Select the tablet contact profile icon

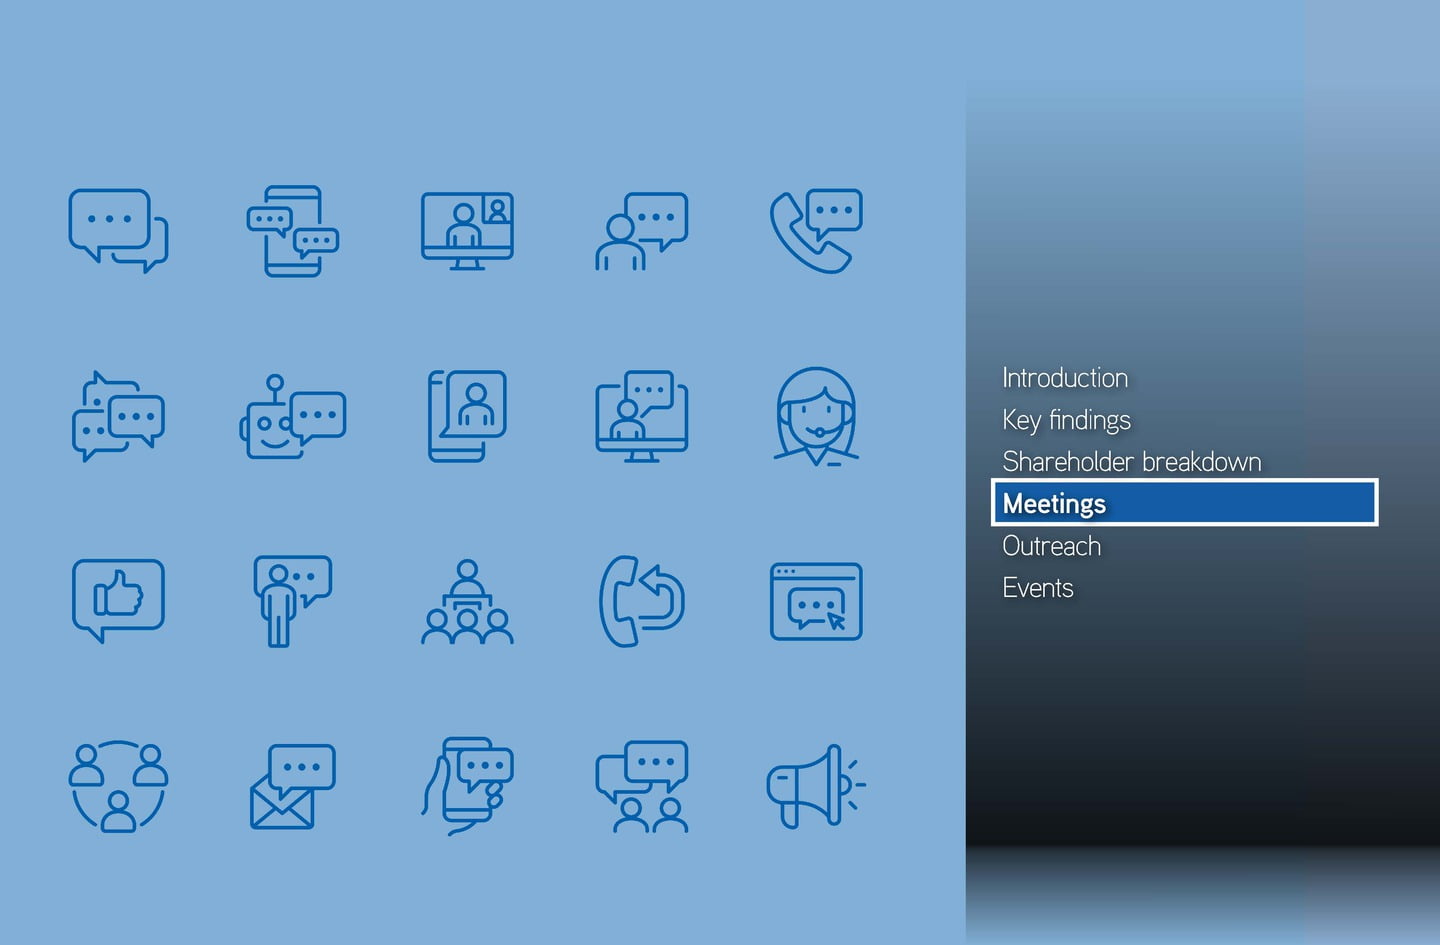[x=467, y=416]
